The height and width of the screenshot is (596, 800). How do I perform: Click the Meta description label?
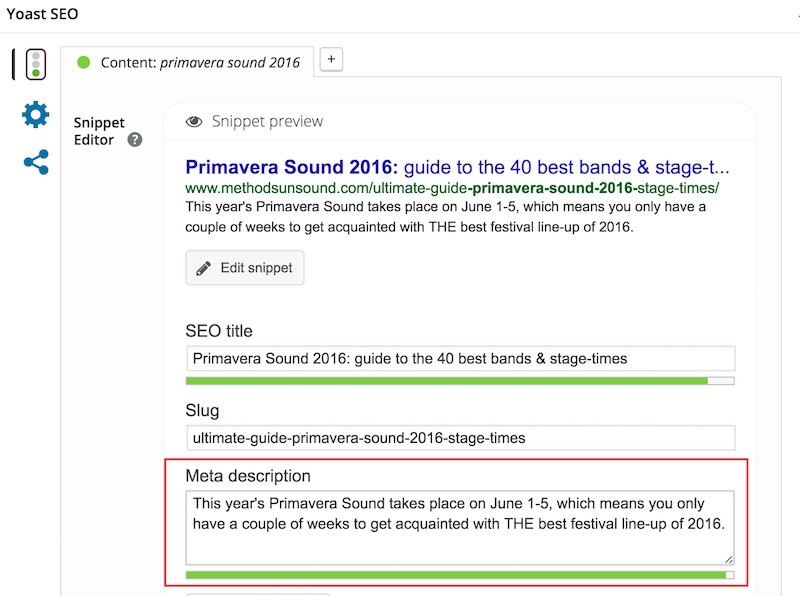(x=248, y=476)
